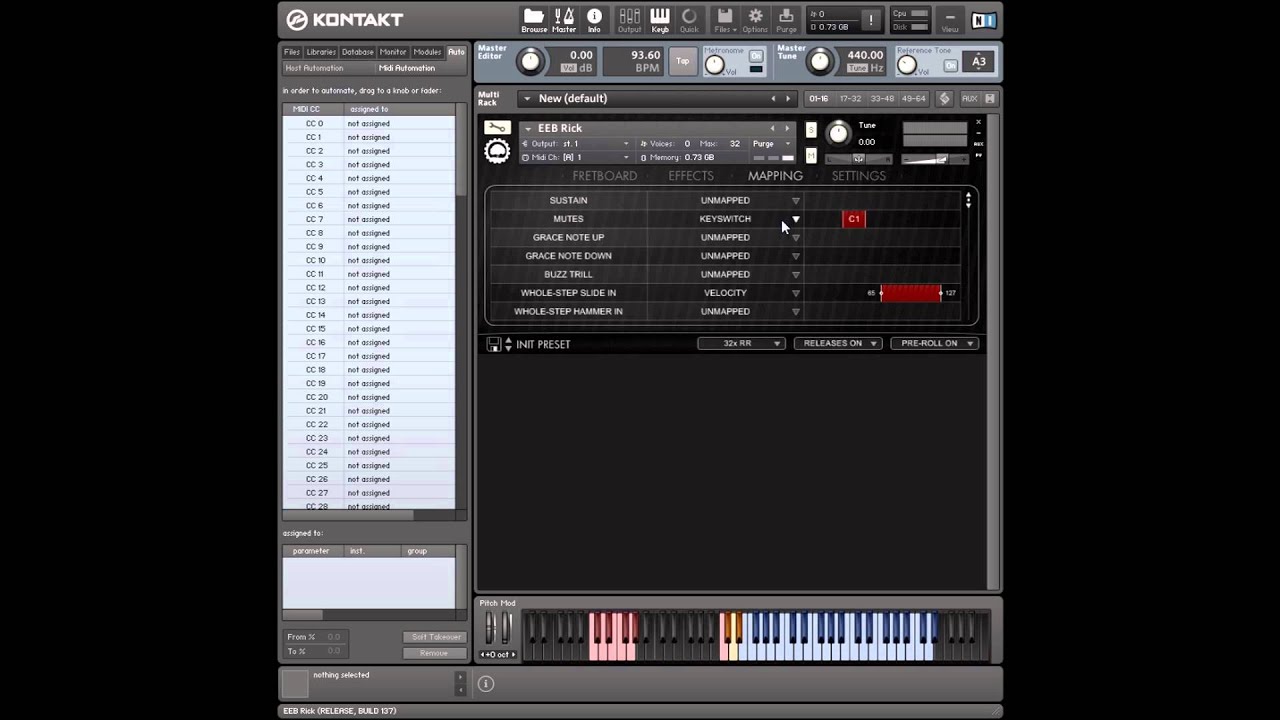Open MUTES mapping dropdown arrow
Screen dimensions: 1280x720
(796, 219)
